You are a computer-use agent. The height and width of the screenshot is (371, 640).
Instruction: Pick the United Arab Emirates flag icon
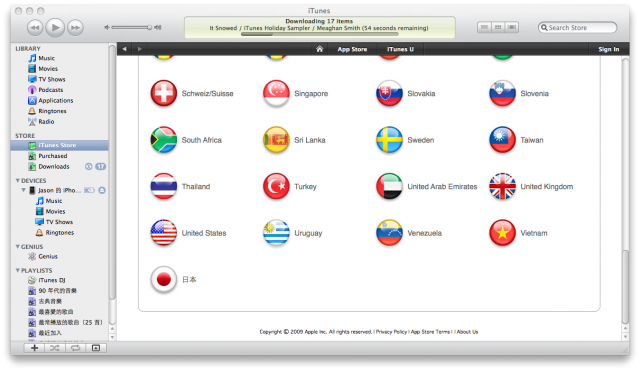pos(389,187)
